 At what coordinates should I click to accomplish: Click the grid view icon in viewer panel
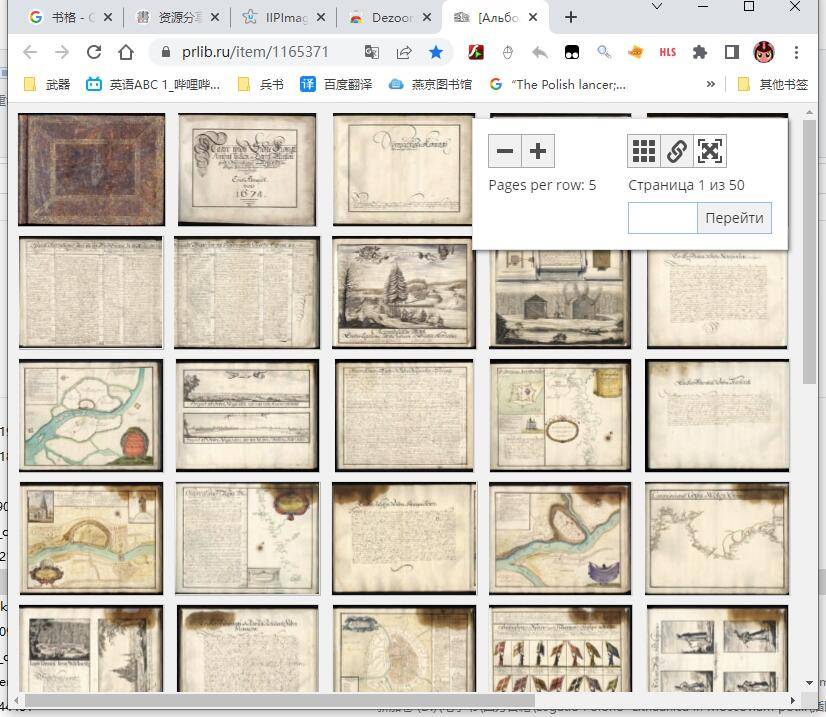click(x=644, y=151)
